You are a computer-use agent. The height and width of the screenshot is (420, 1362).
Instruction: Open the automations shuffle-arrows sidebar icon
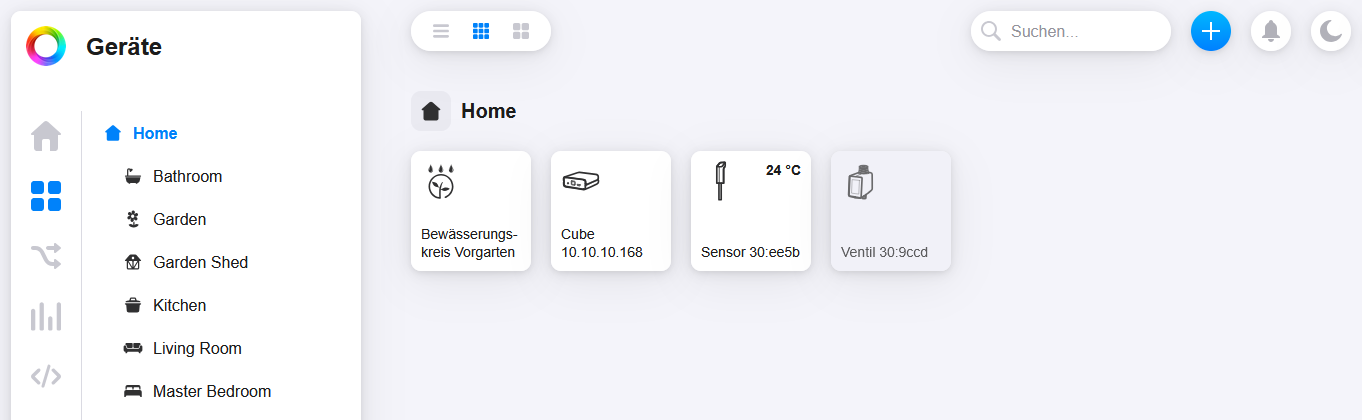[x=46, y=256]
